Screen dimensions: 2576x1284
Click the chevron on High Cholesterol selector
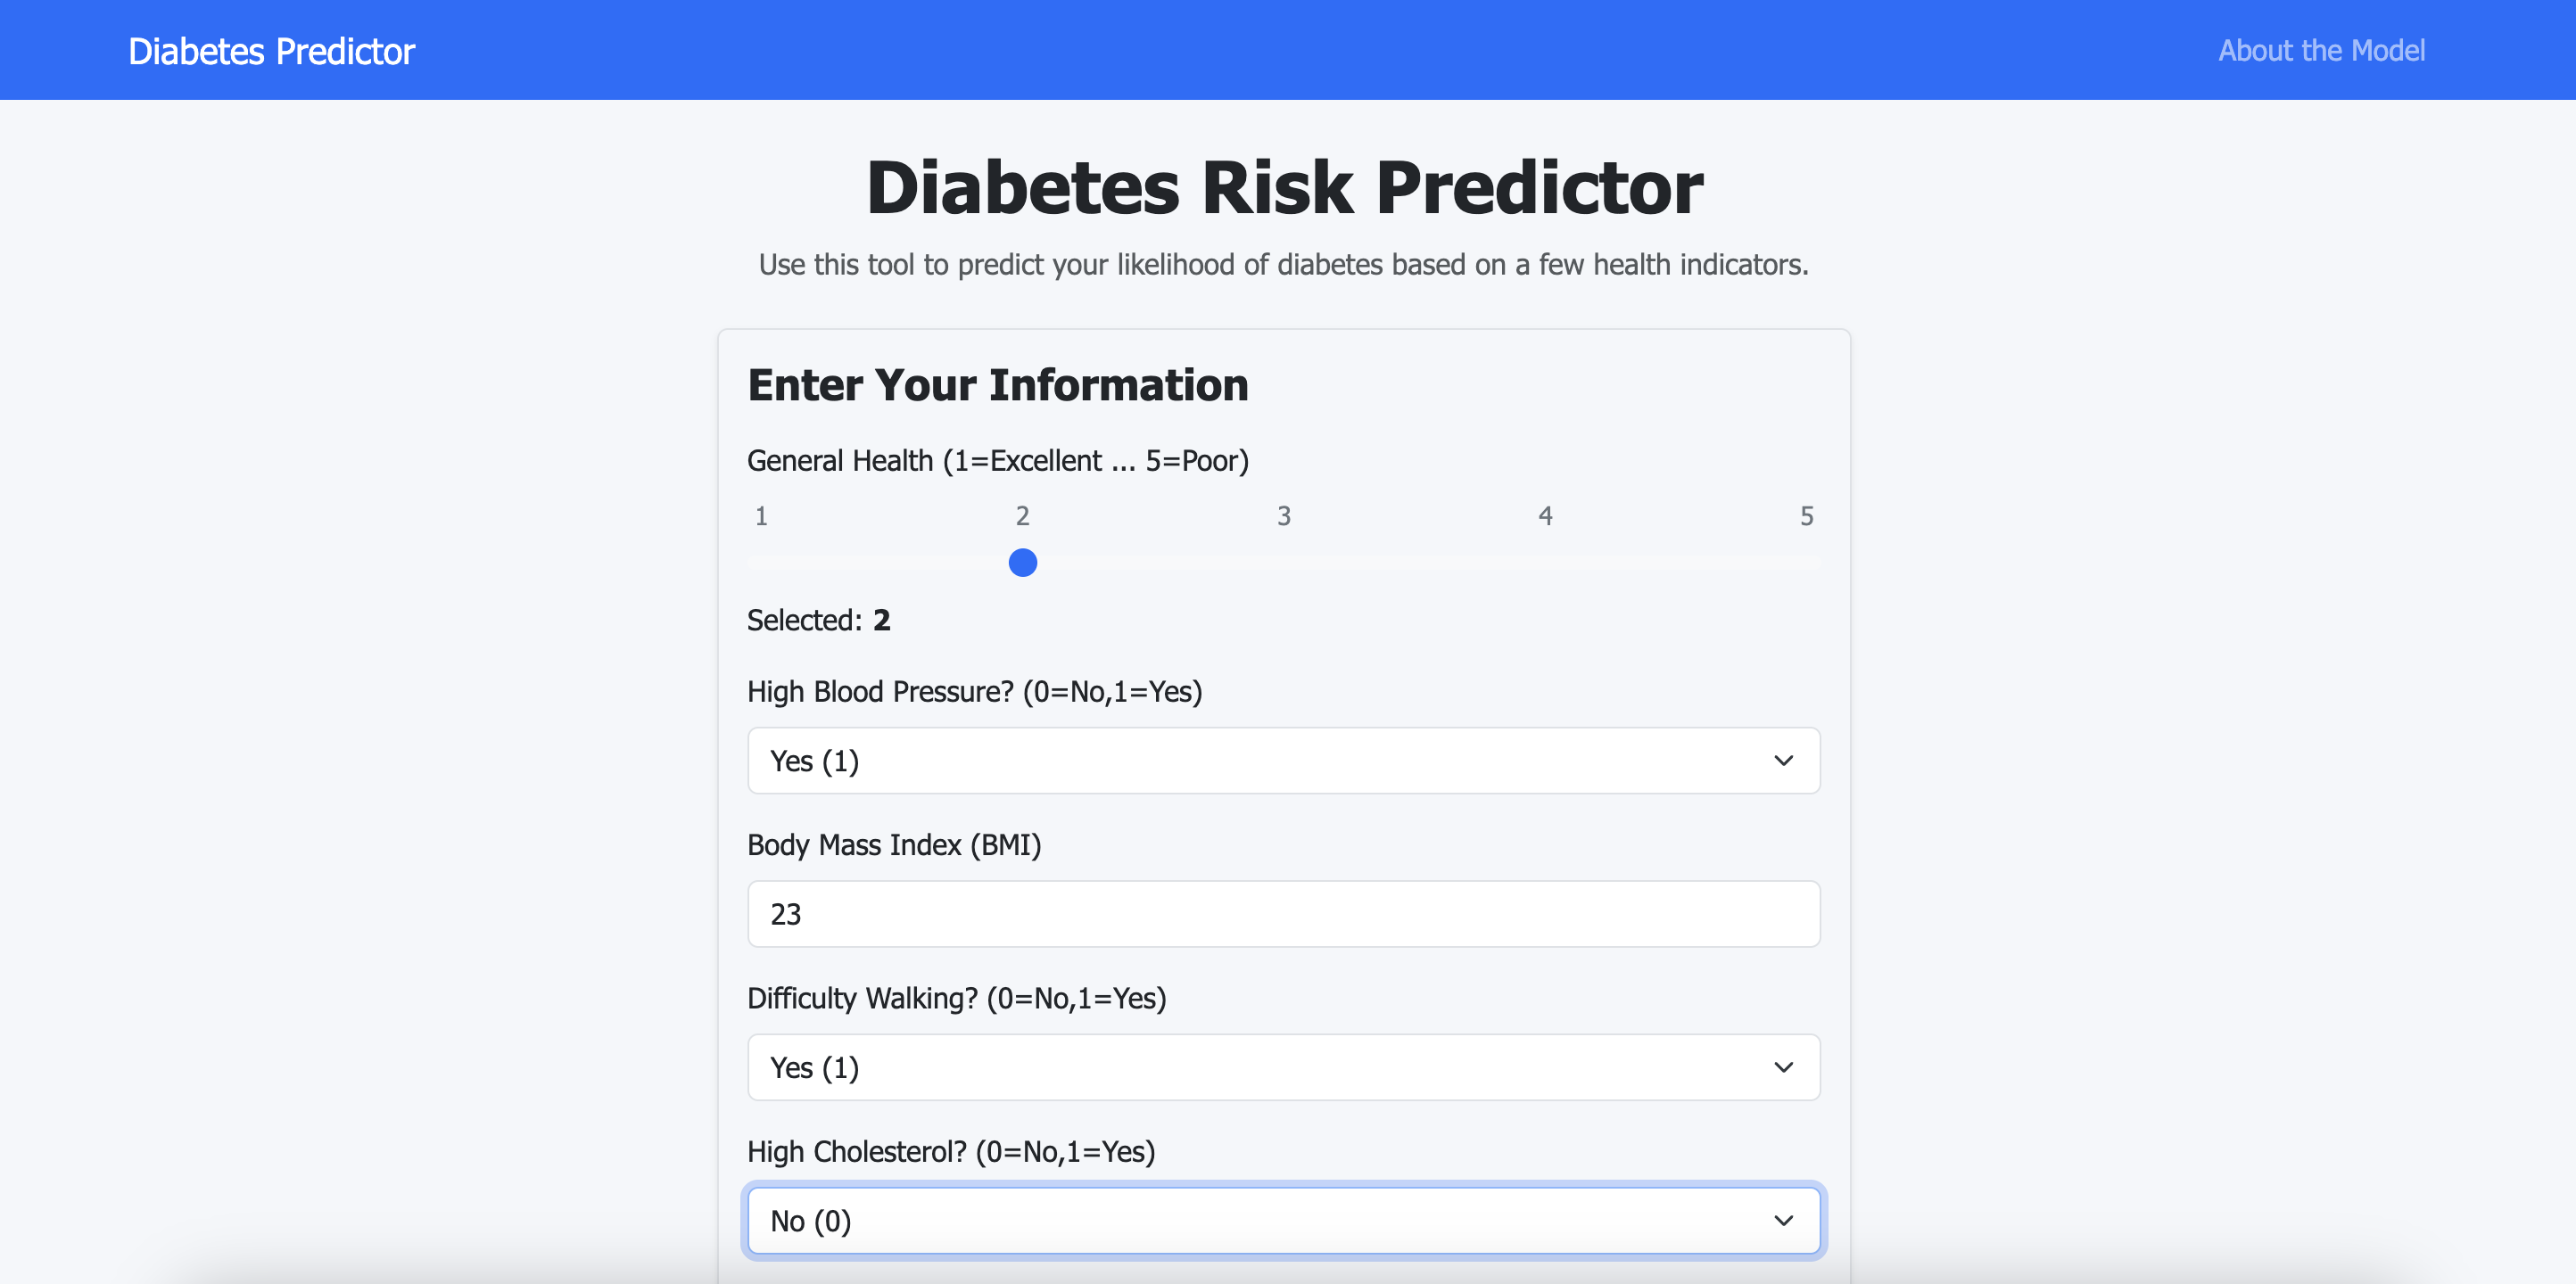click(1784, 1220)
